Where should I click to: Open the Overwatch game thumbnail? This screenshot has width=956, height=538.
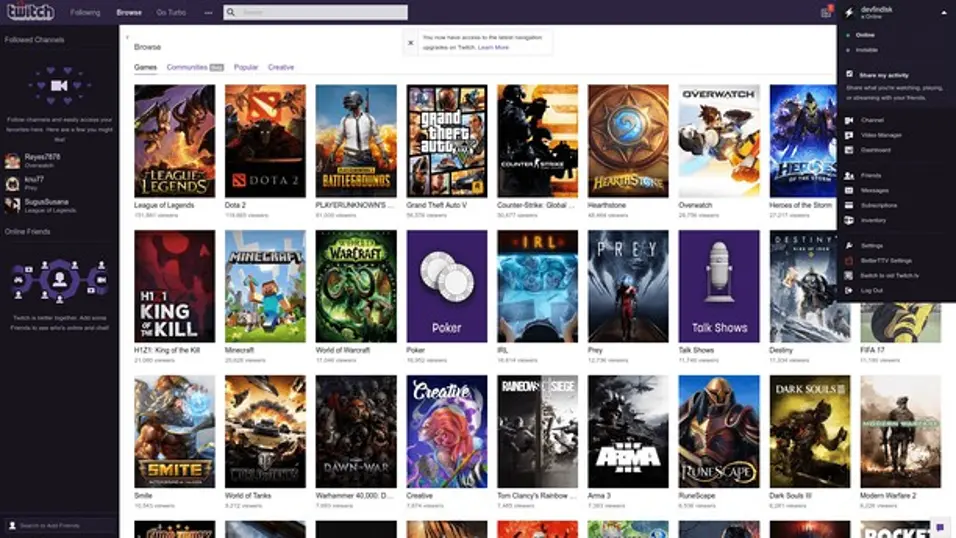click(719, 141)
